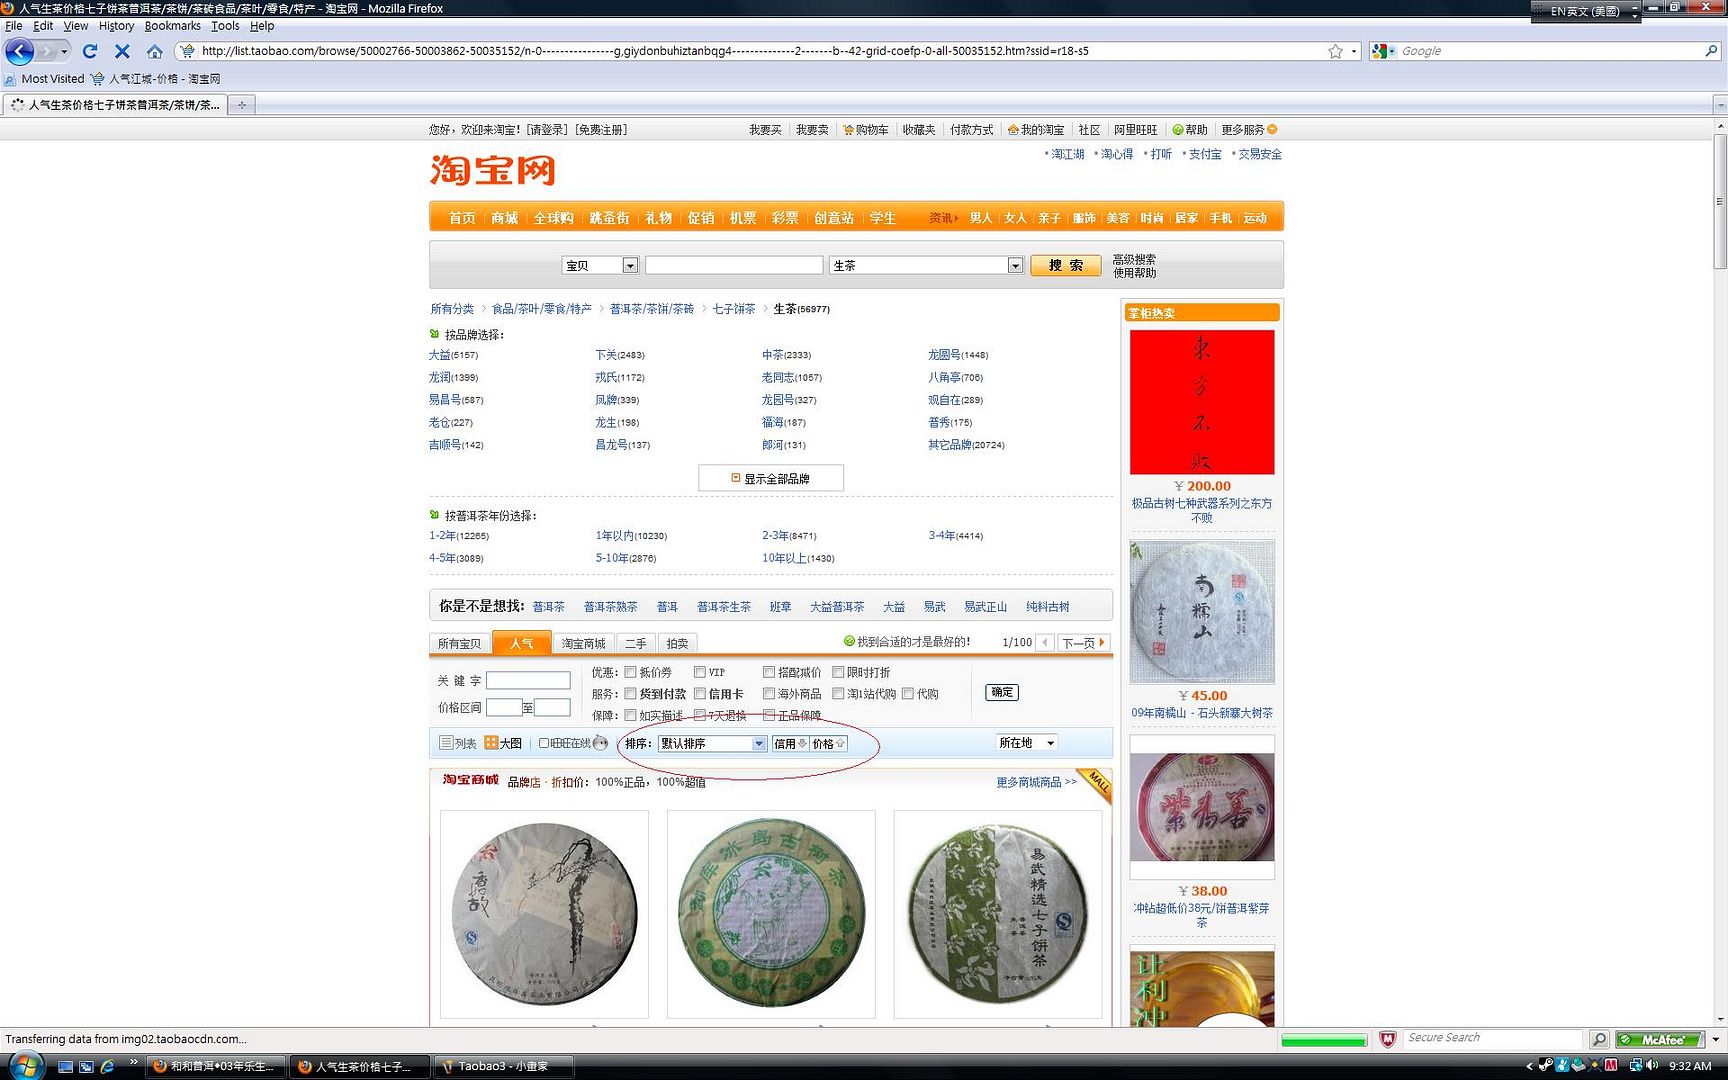Click 下一页 next page button
This screenshot has width=1728, height=1080.
(x=1083, y=642)
